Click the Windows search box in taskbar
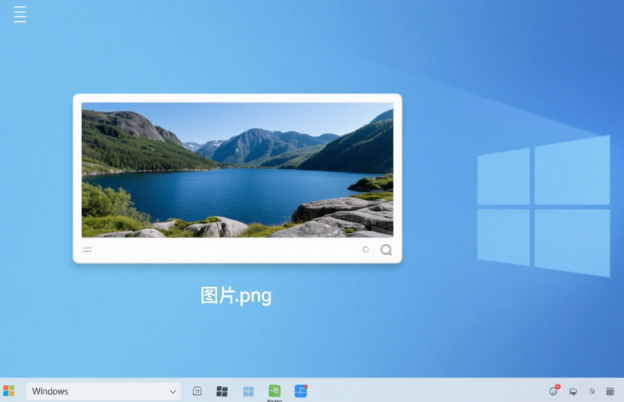Image resolution: width=624 pixels, height=402 pixels. (103, 391)
